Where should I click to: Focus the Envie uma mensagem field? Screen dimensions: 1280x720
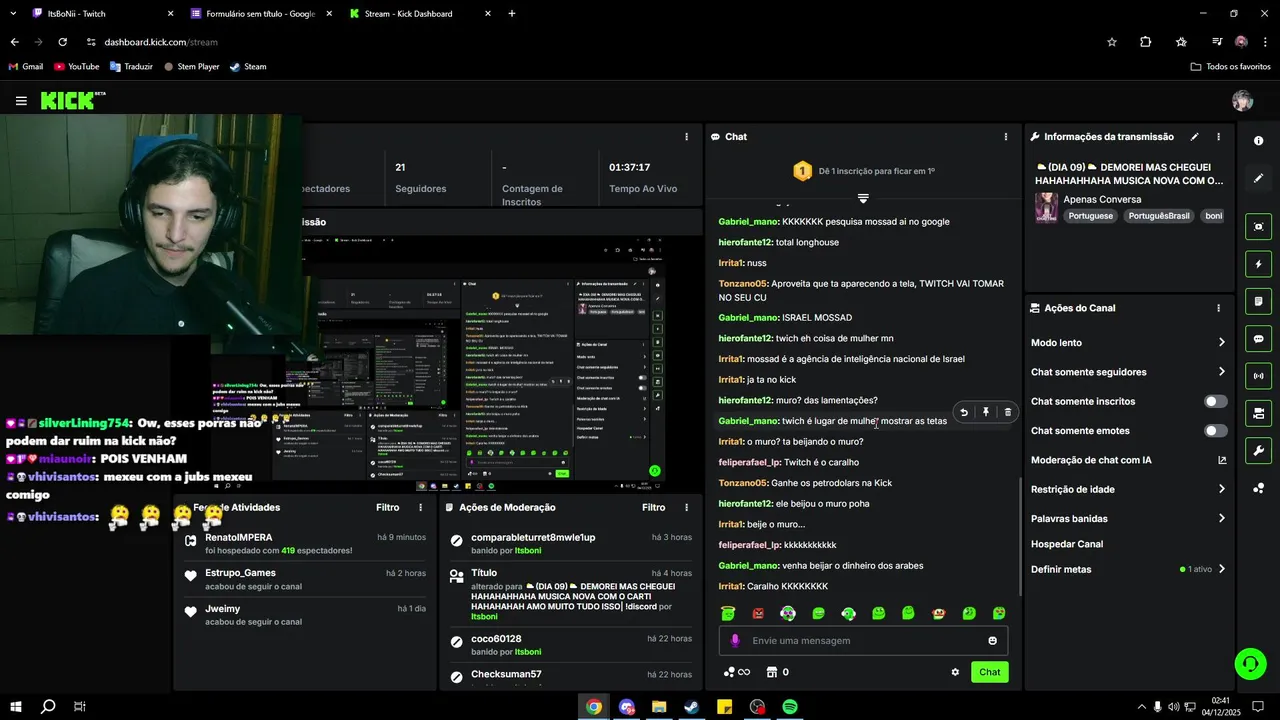[x=864, y=641]
